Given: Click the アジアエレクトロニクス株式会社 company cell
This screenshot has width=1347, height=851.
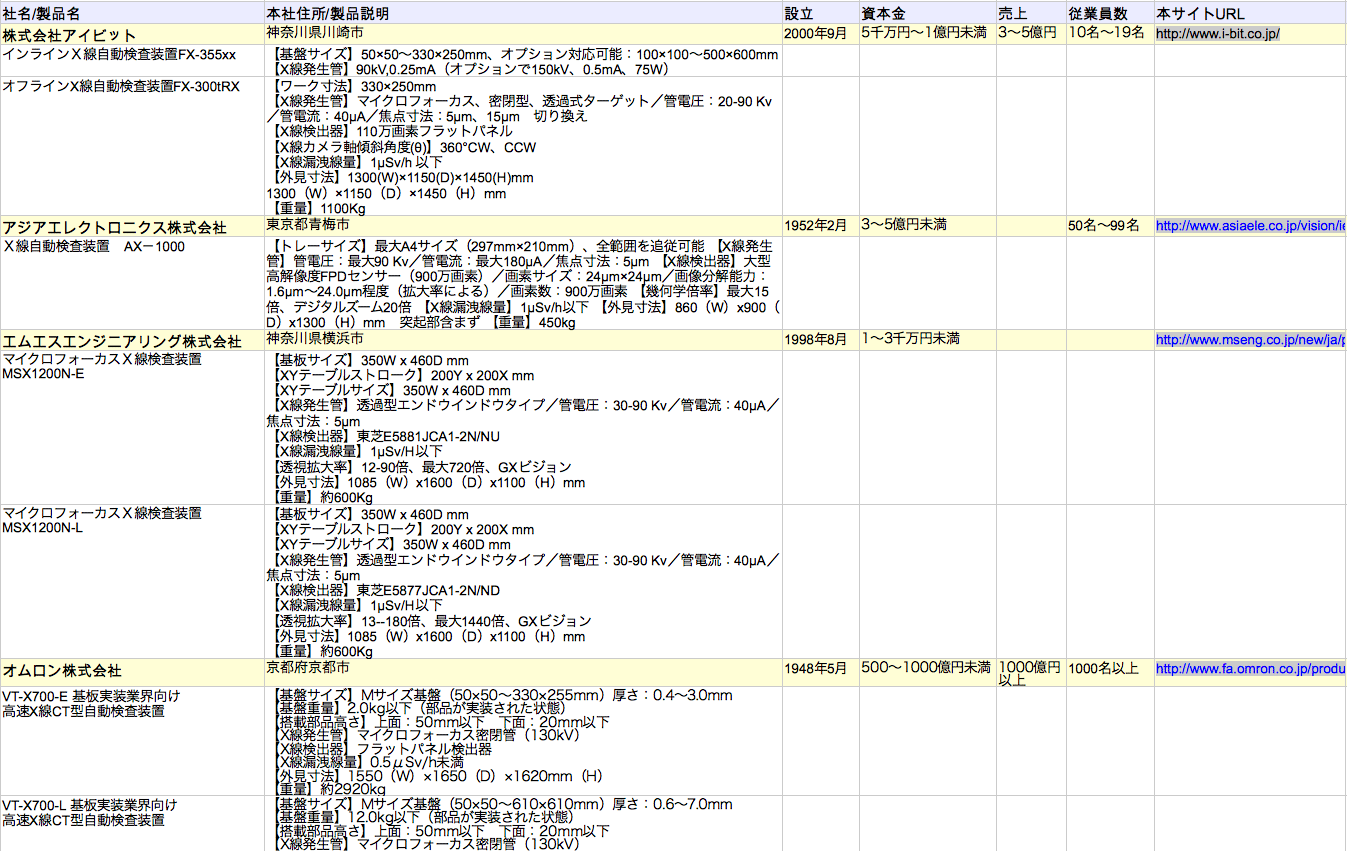Looking at the screenshot, I should pyautogui.click(x=132, y=226).
